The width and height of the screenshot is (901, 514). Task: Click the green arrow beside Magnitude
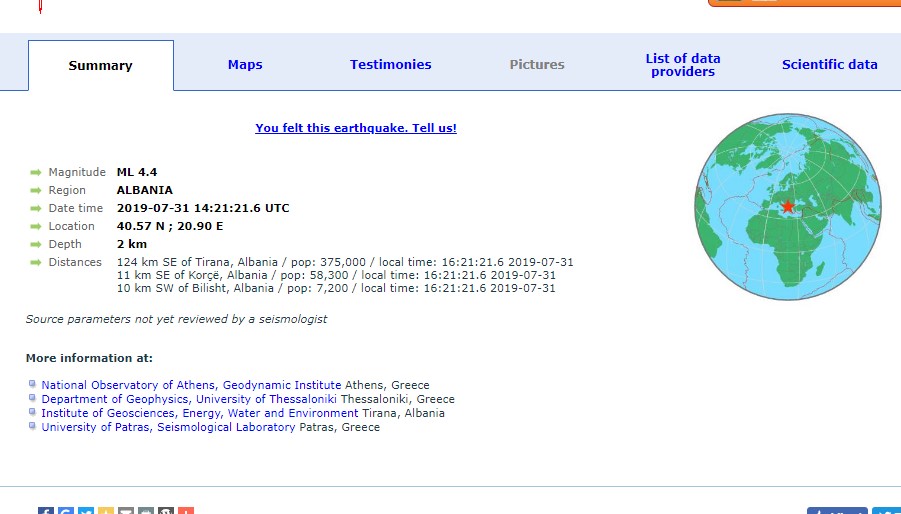tap(35, 173)
